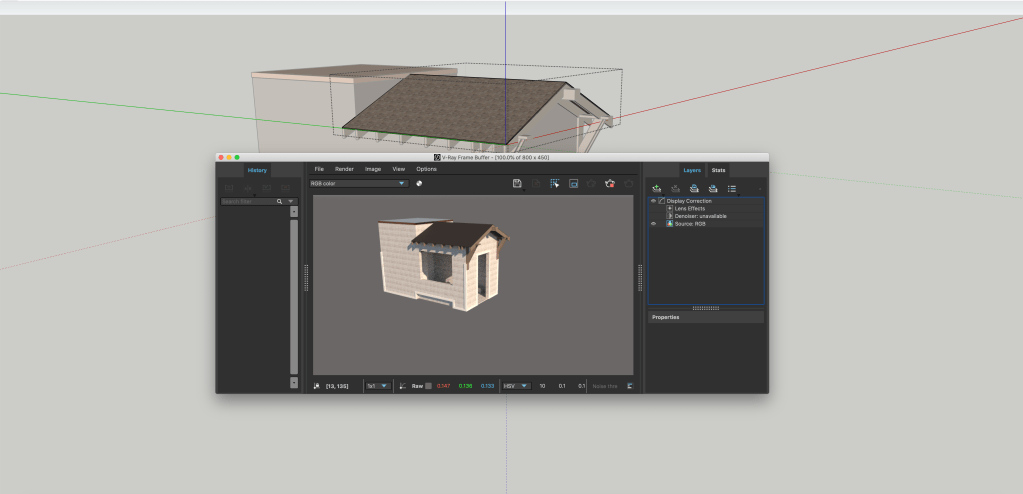Click the round color channel switch icon
Screen dimensions: 1023x494
point(420,184)
